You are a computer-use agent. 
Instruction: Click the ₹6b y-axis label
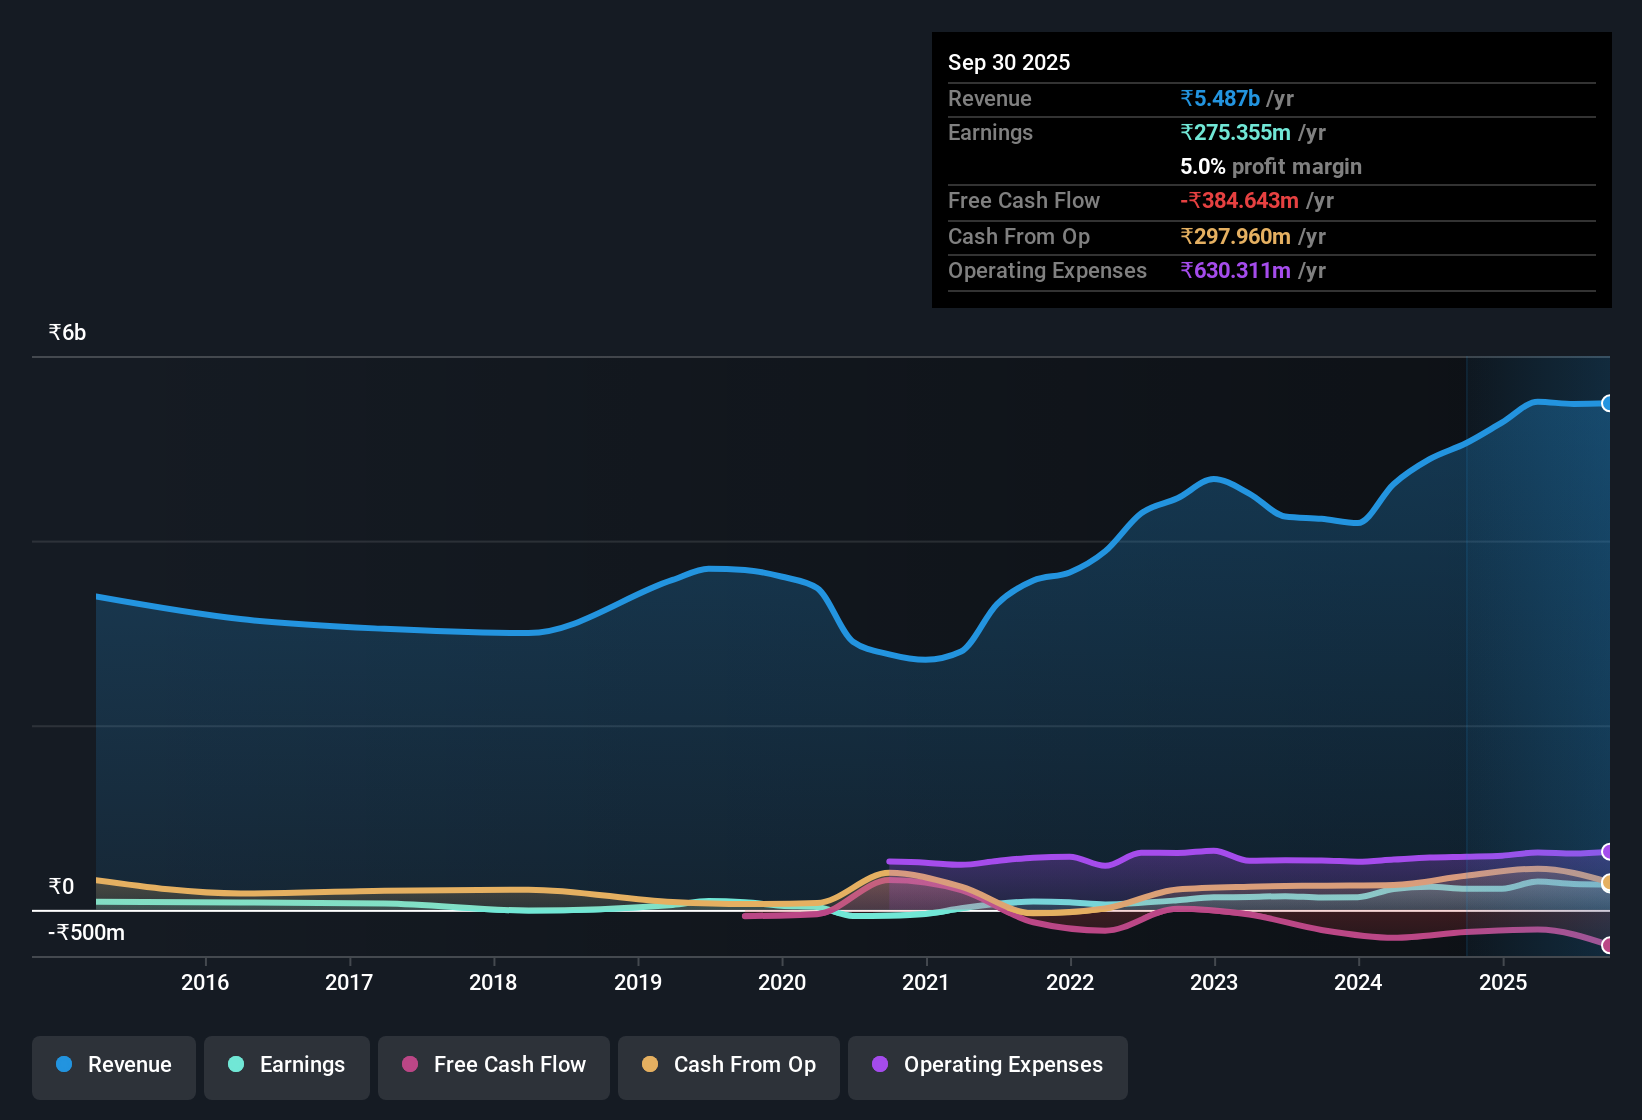[67, 333]
